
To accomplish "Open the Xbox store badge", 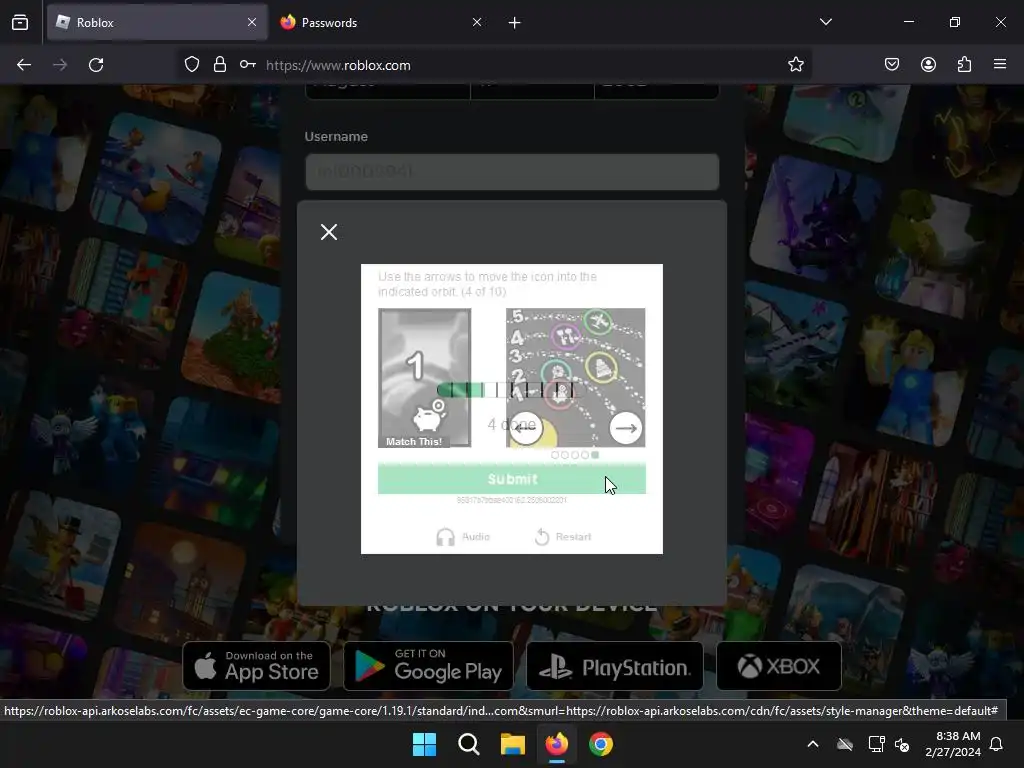I will coord(778,665).
